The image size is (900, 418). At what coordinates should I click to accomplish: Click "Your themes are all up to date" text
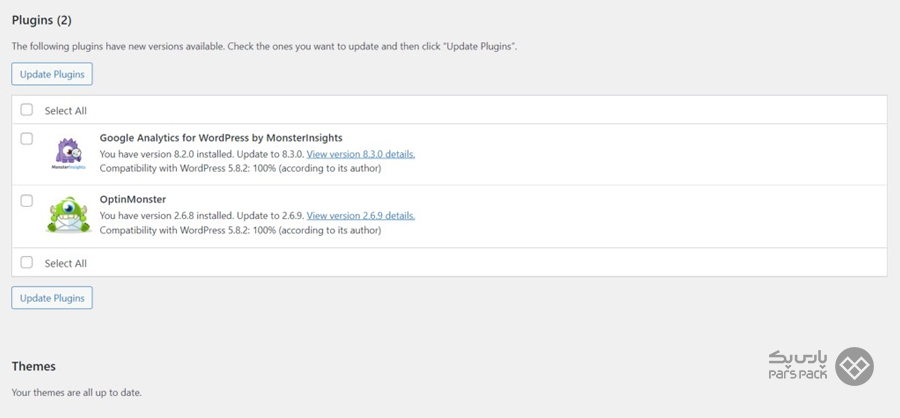pyautogui.click(x=76, y=393)
